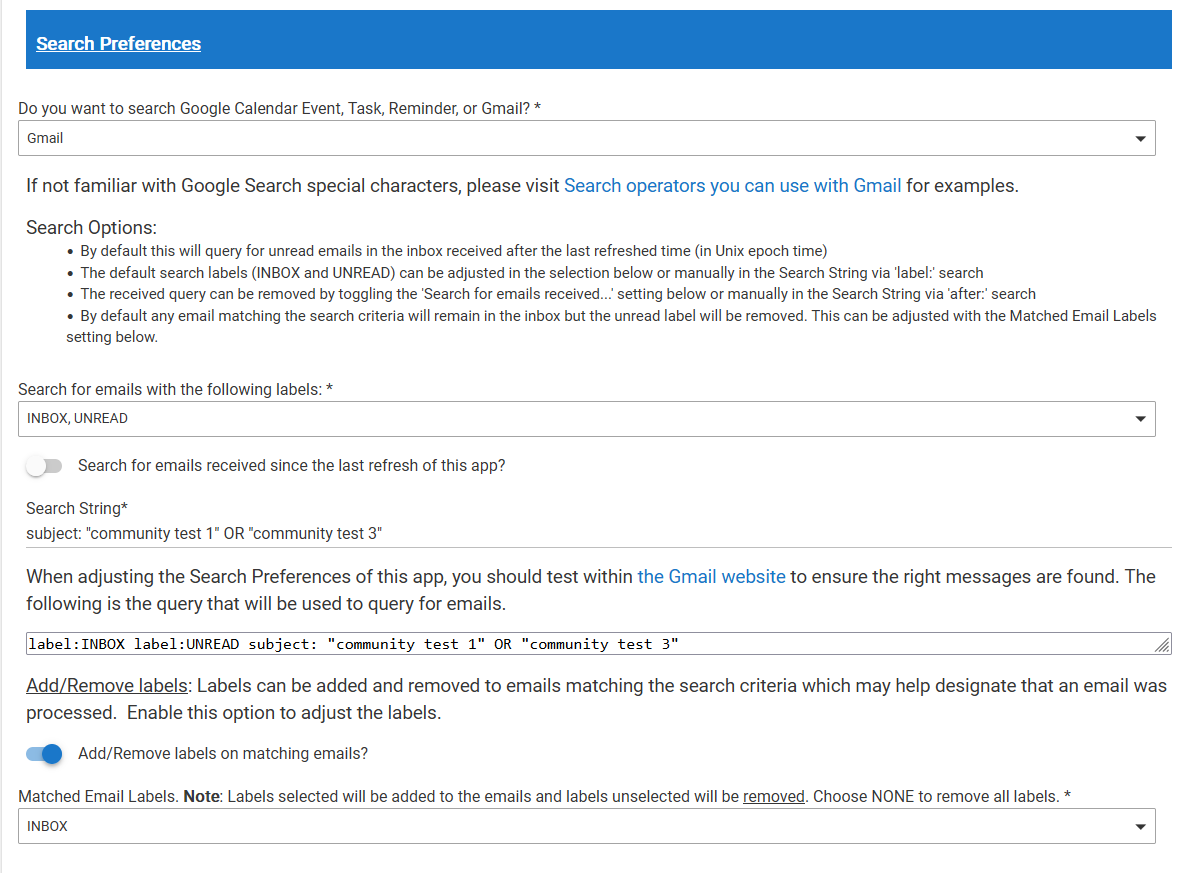Viewport: 1185px width, 873px height.
Task: Click the 'Search for emails received since' toggle label
Action: [291, 466]
